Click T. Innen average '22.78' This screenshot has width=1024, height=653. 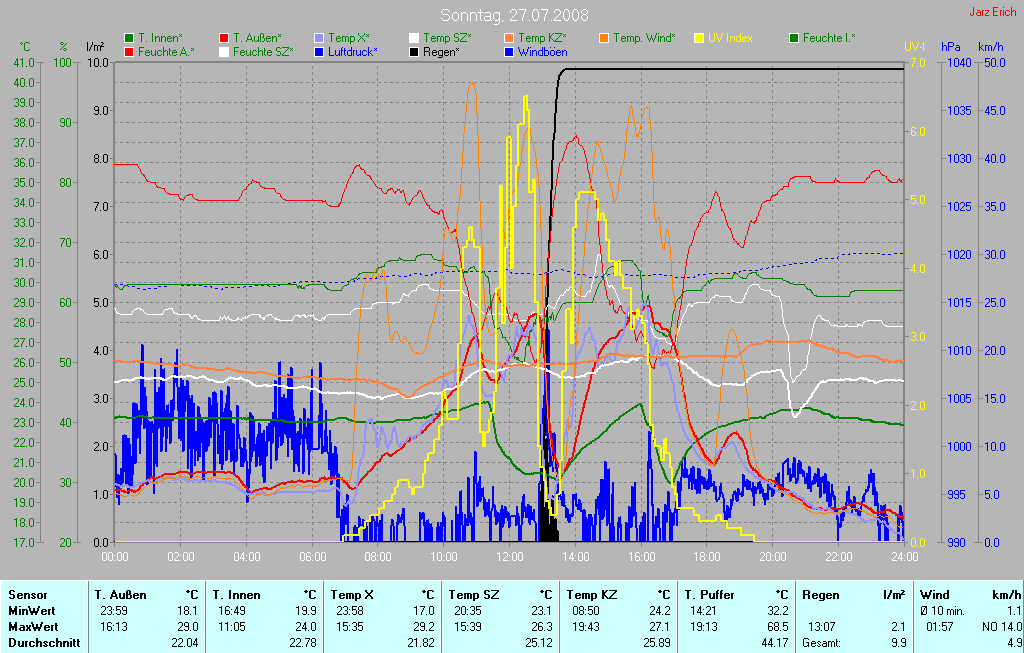coord(303,643)
